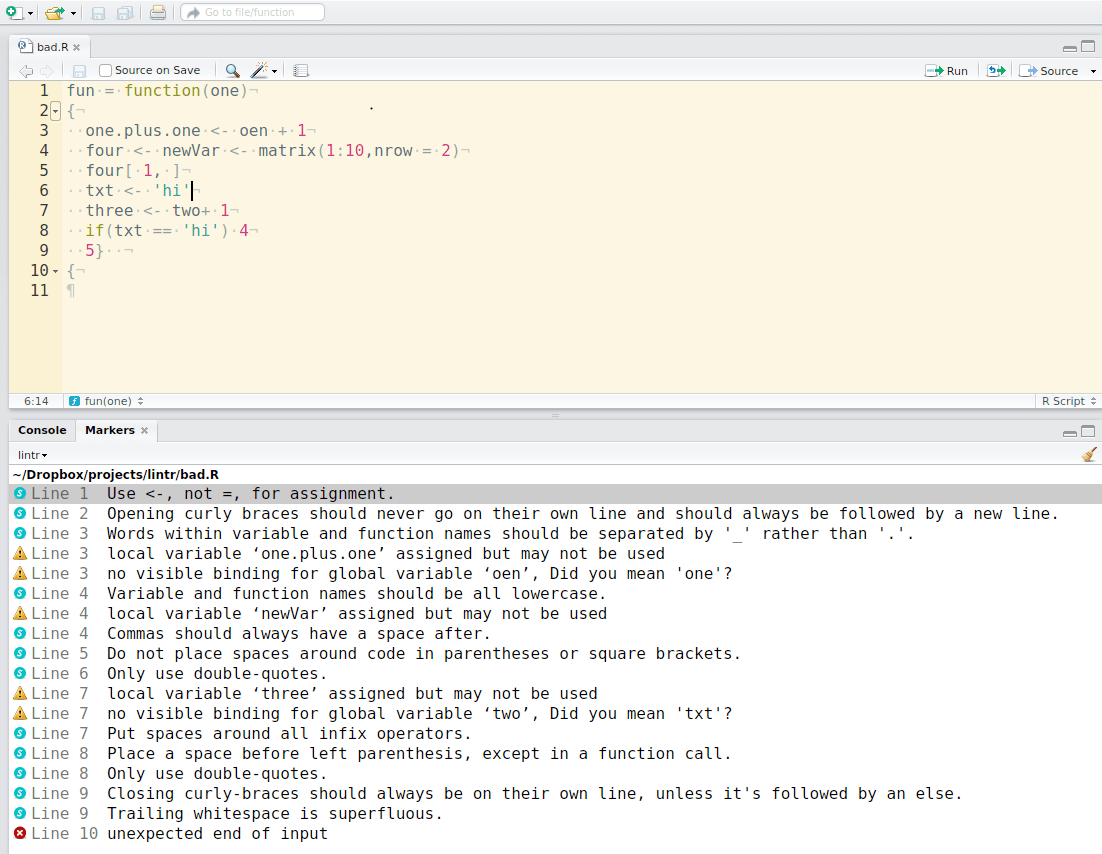
Task: Open an existing file with the folder icon
Action: click(55, 12)
